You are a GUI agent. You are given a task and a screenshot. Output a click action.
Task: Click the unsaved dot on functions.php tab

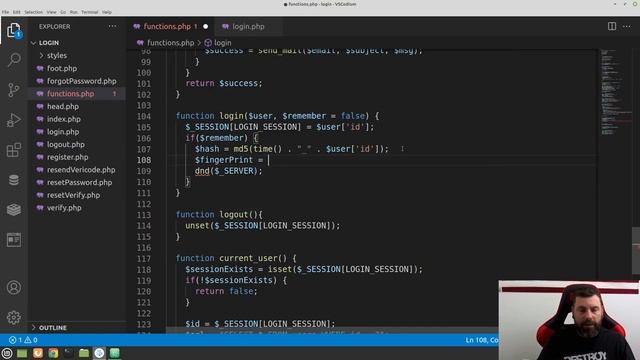coord(205,27)
